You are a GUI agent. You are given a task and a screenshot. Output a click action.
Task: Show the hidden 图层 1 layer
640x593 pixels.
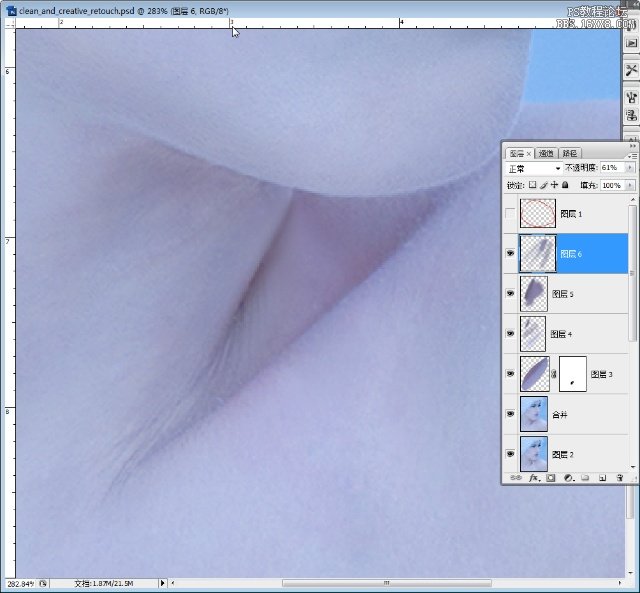tap(510, 213)
